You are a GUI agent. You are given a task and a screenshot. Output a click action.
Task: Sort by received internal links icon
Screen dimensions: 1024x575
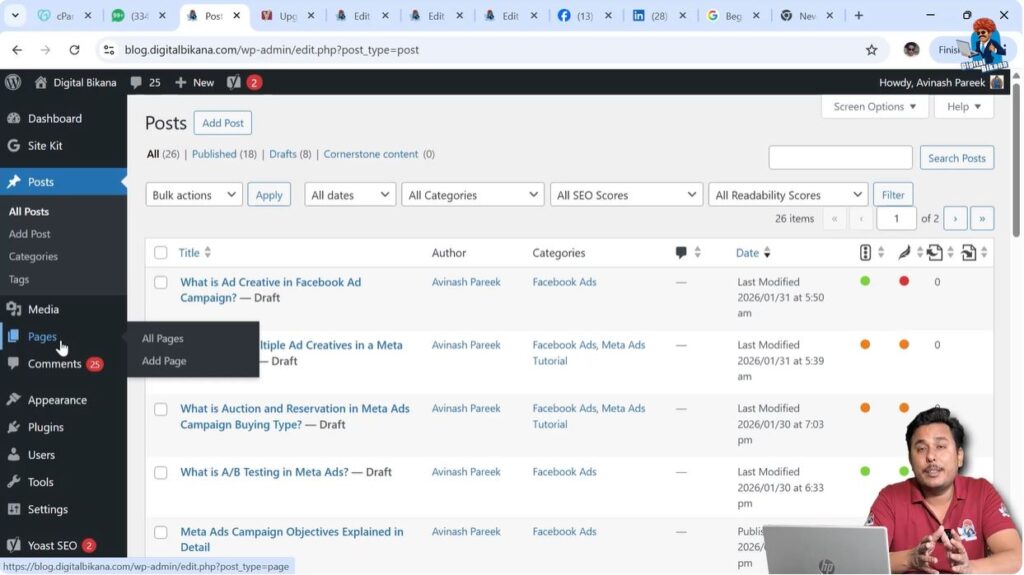[969, 252]
